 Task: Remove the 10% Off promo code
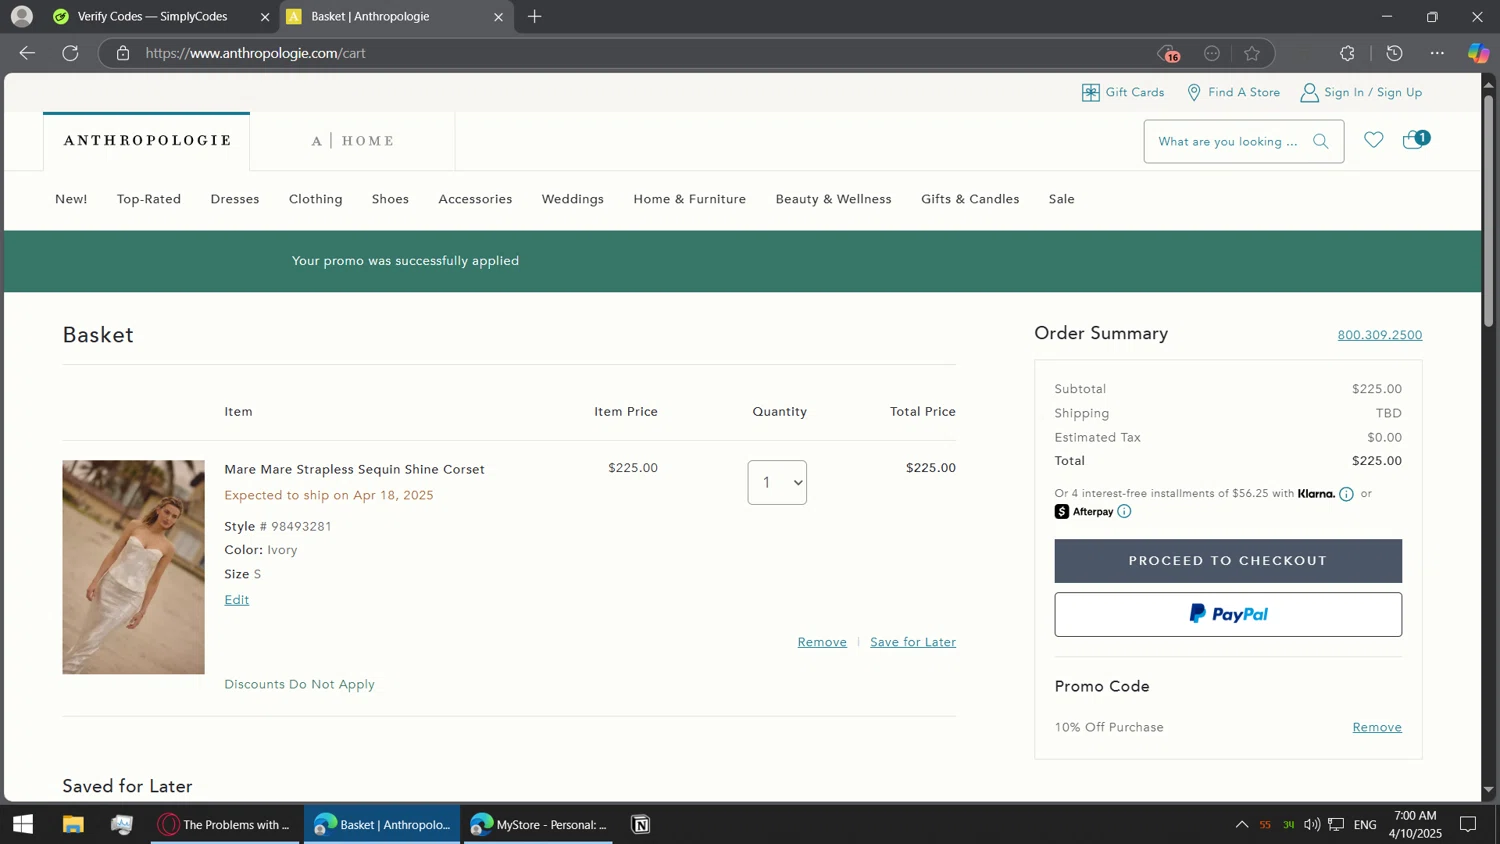1376,727
